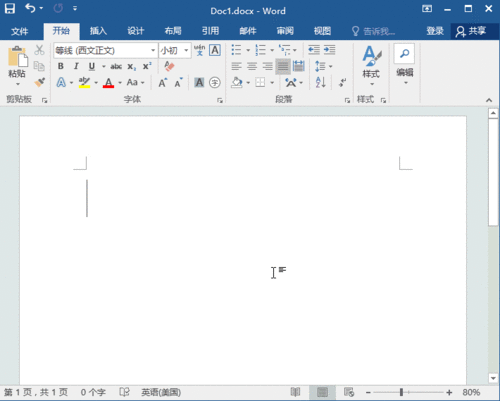Shrink font size button

tap(179, 82)
